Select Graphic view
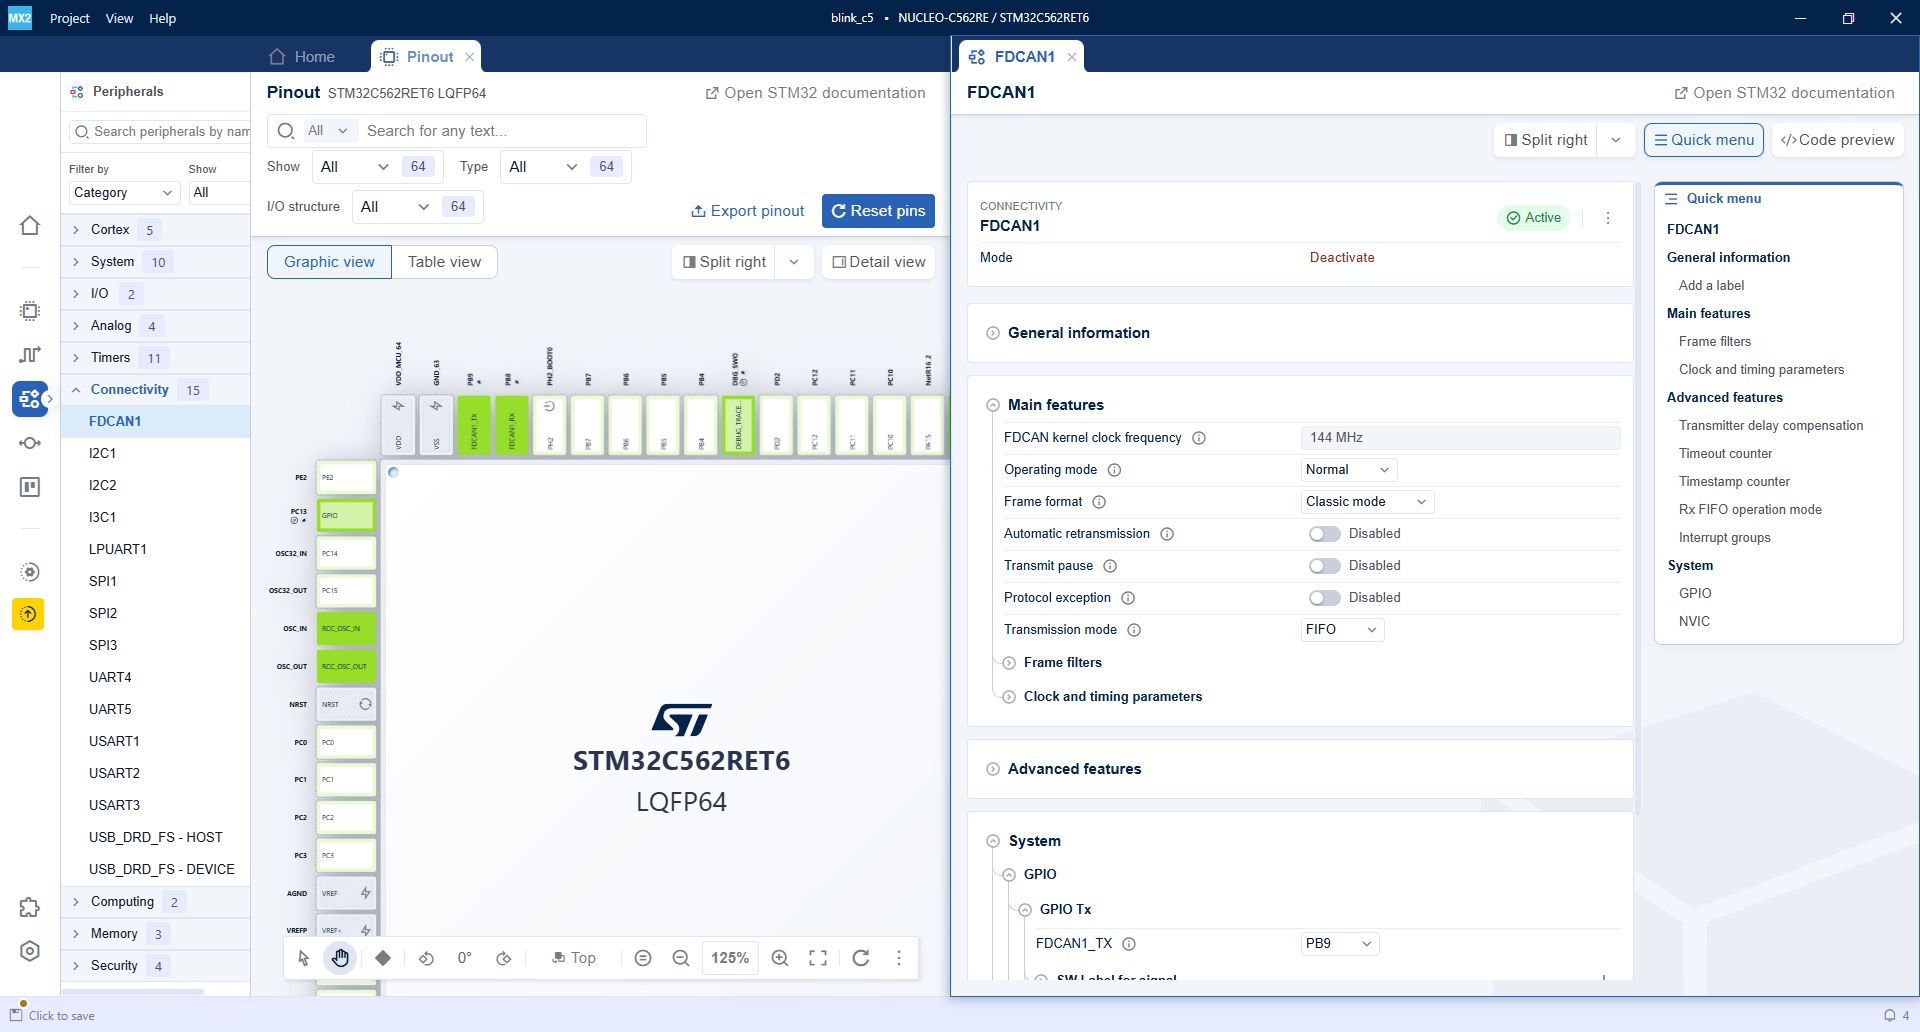The width and height of the screenshot is (1920, 1032). pos(329,262)
